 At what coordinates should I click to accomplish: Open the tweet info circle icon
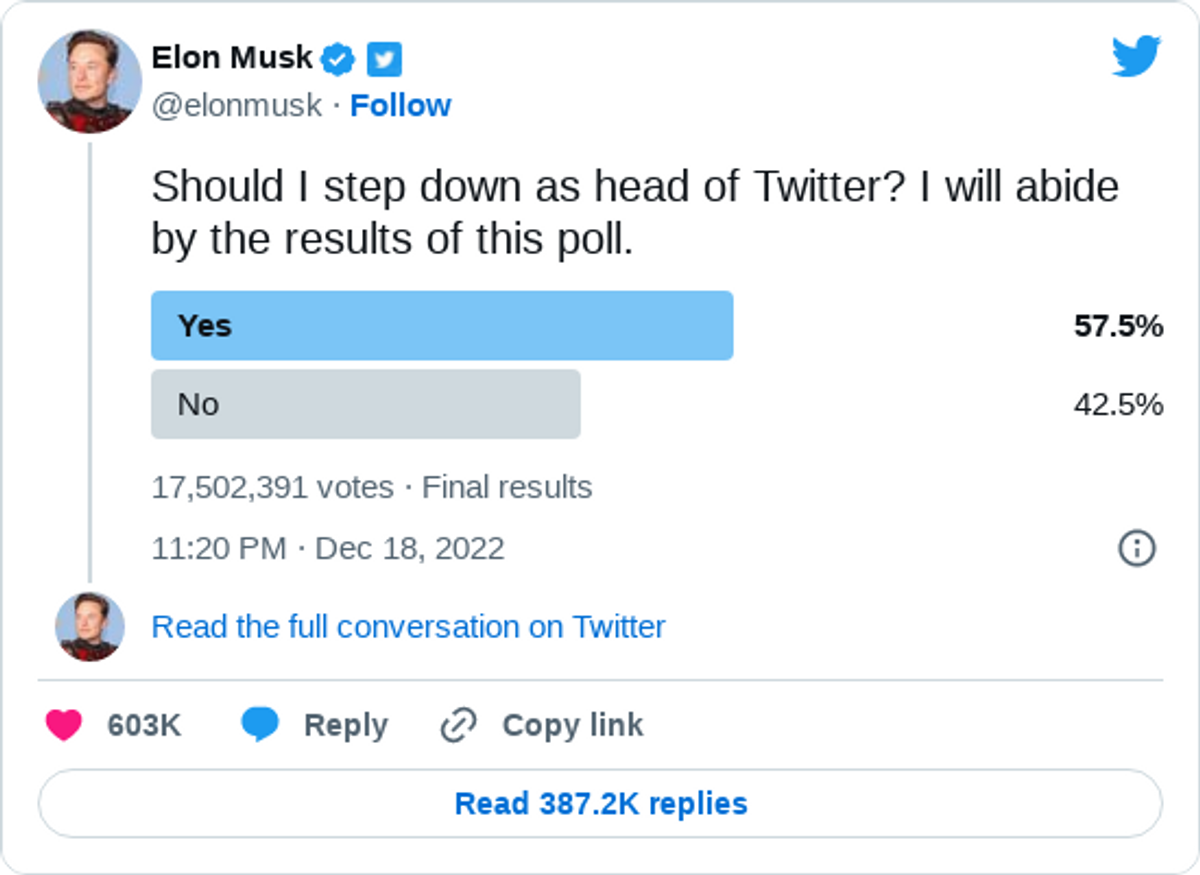[x=1136, y=548]
